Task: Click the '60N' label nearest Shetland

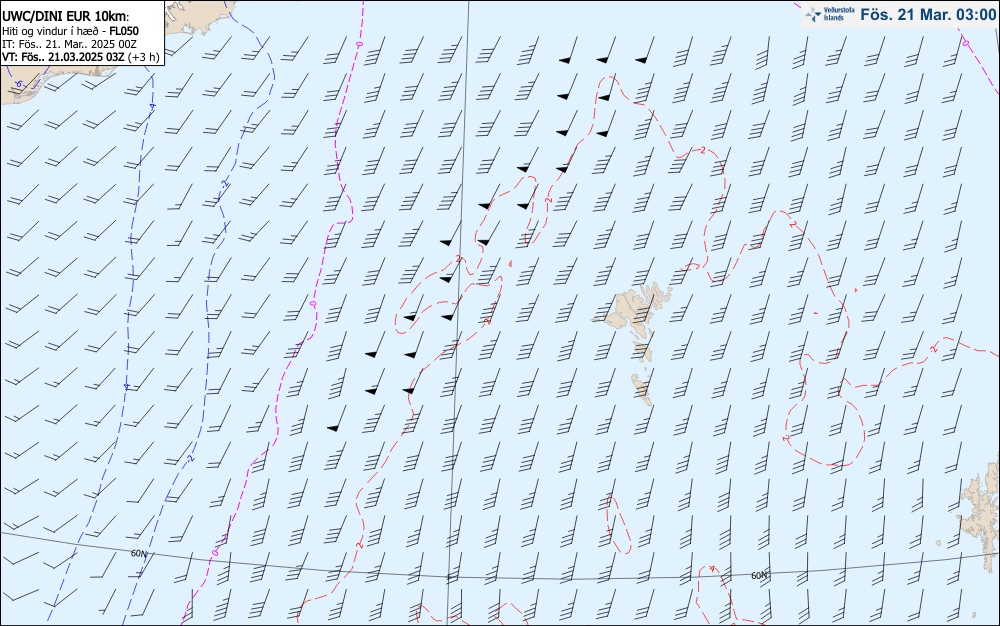Action: (x=759, y=575)
